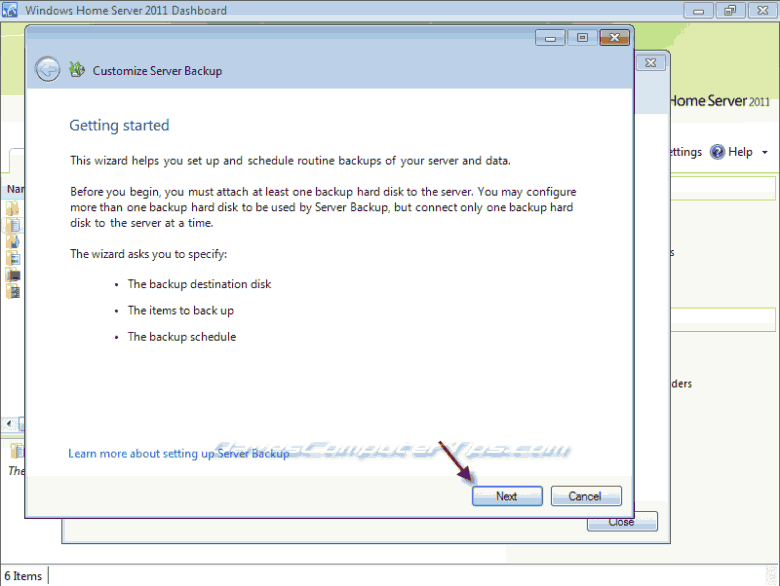Click the Name column header in the Dashboard list
This screenshot has height=586, width=780.
pyautogui.click(x=15, y=189)
